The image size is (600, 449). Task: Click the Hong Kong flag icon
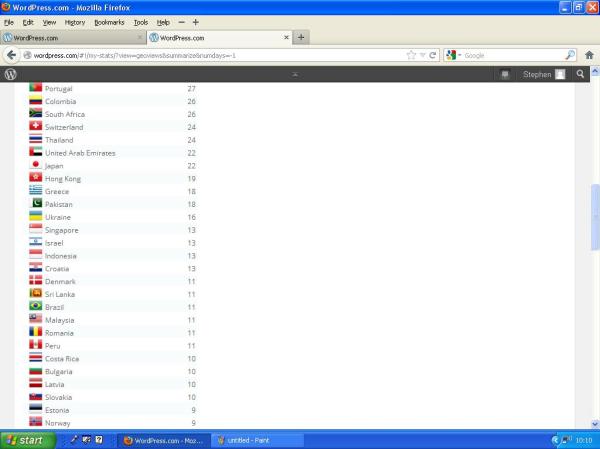(36, 178)
